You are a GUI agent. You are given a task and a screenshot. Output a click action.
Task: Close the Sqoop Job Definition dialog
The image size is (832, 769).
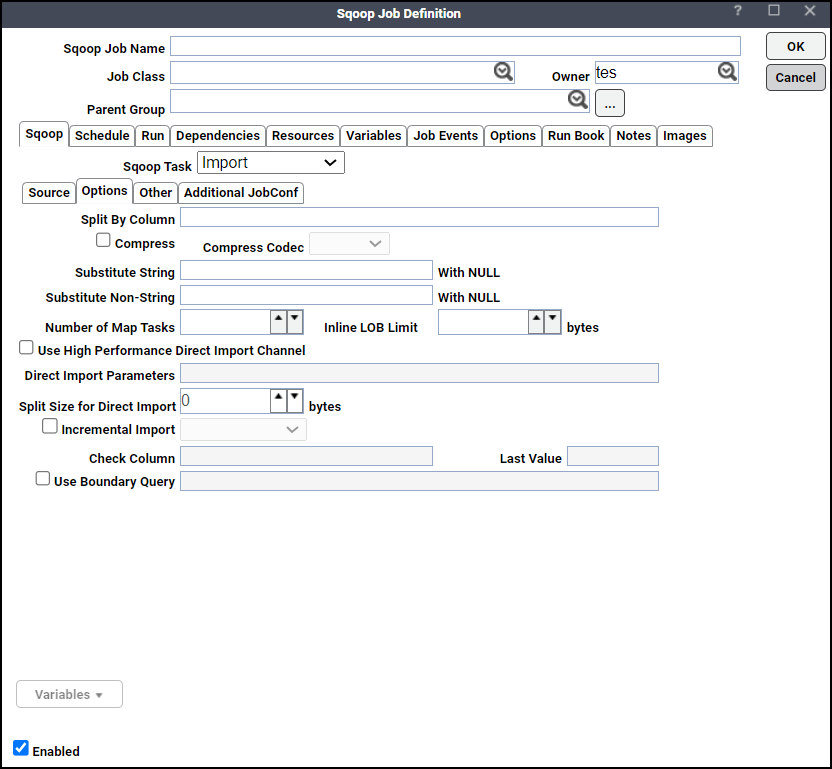click(x=810, y=11)
